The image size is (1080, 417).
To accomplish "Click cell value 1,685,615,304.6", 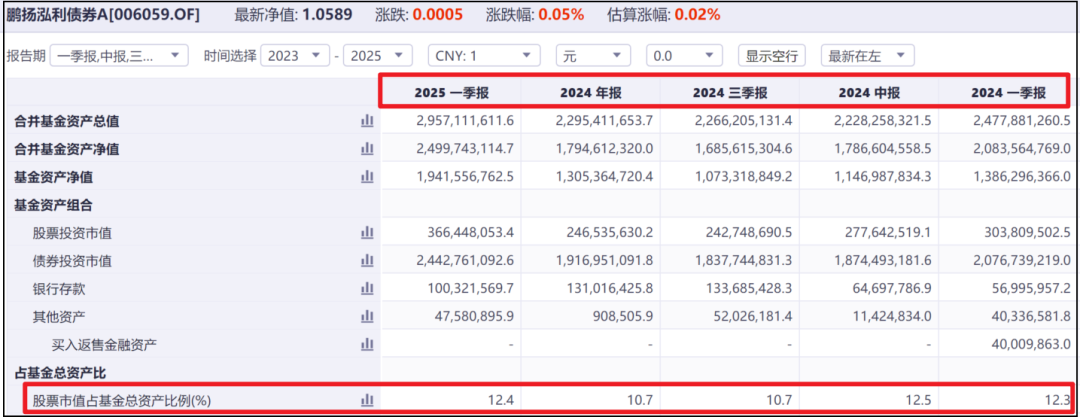I will pyautogui.click(x=743, y=149).
